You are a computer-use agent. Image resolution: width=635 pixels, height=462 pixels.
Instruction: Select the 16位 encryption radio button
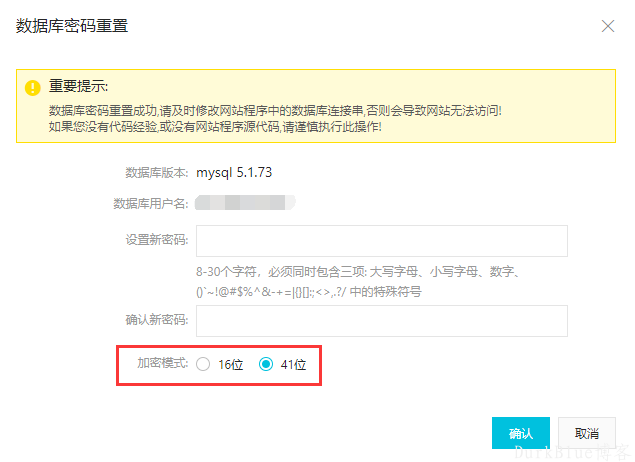pyautogui.click(x=203, y=364)
